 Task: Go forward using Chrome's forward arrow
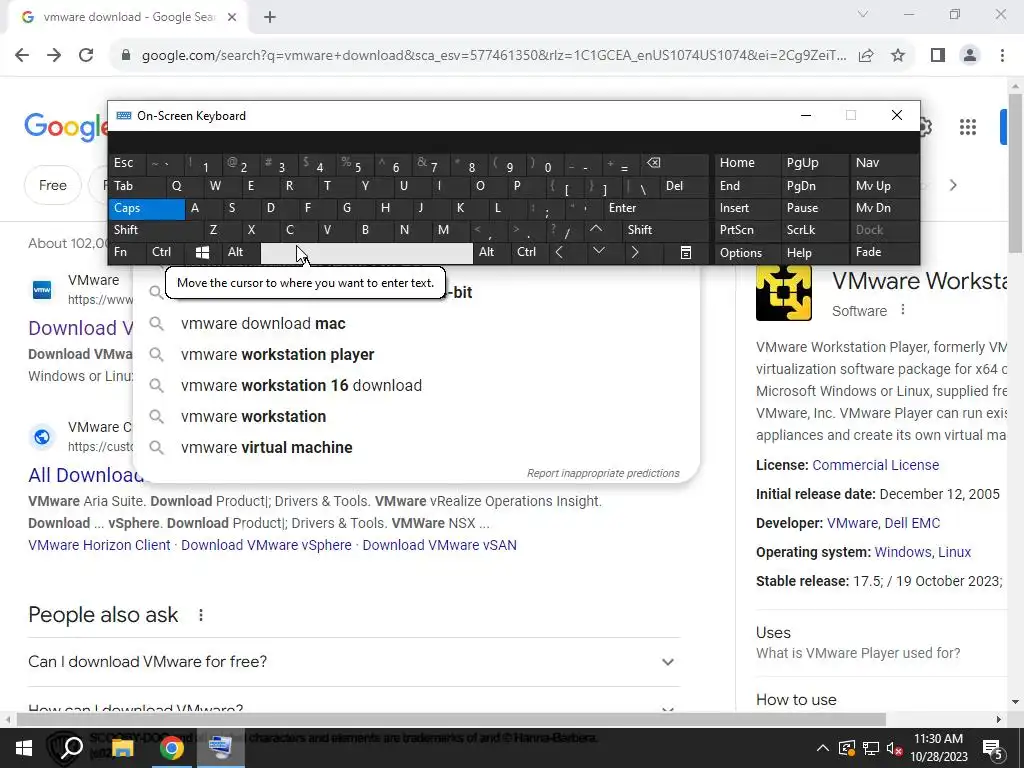54,56
